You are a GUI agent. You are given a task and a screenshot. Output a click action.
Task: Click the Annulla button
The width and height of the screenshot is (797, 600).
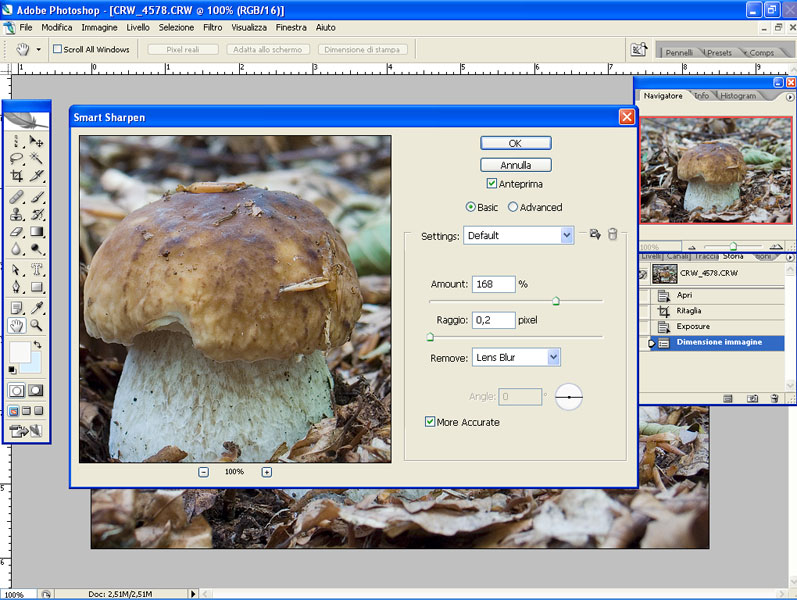point(515,165)
